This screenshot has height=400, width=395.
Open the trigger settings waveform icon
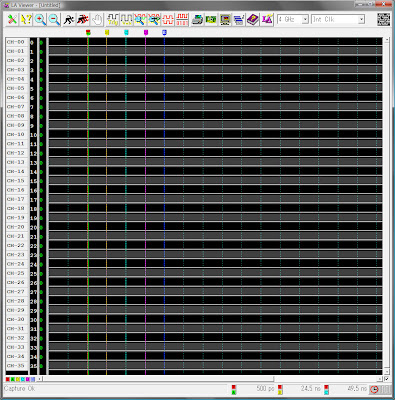112,20
